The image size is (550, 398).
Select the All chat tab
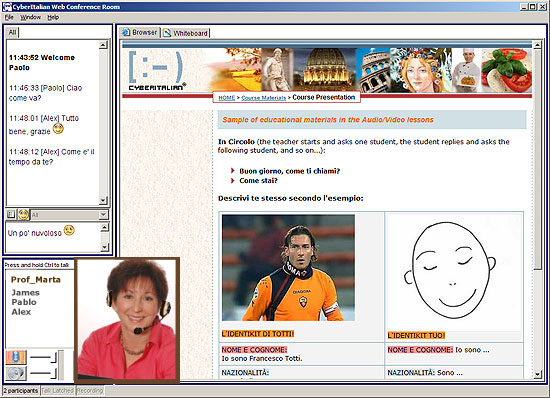coord(12,32)
